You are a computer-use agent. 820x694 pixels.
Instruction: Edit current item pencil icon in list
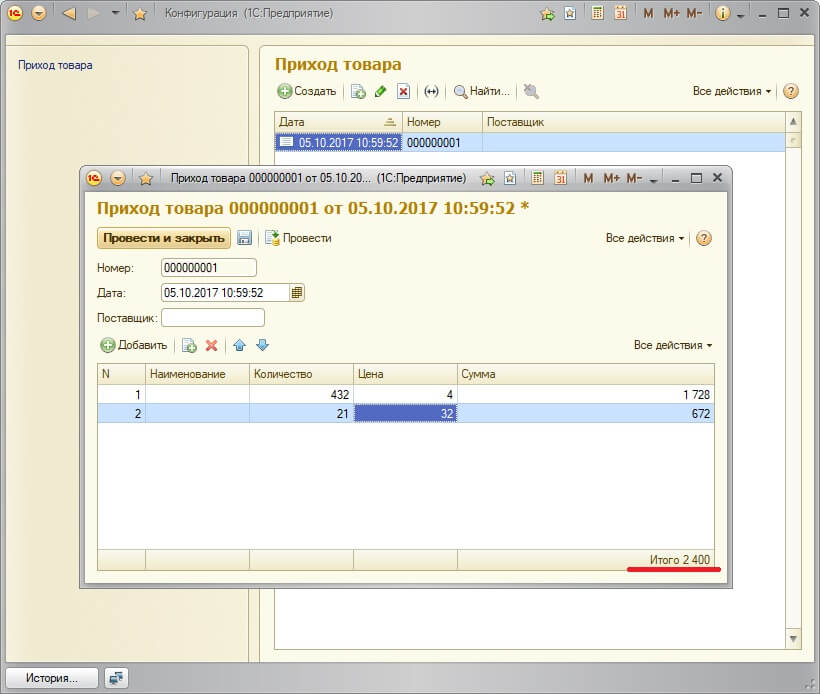pos(381,92)
